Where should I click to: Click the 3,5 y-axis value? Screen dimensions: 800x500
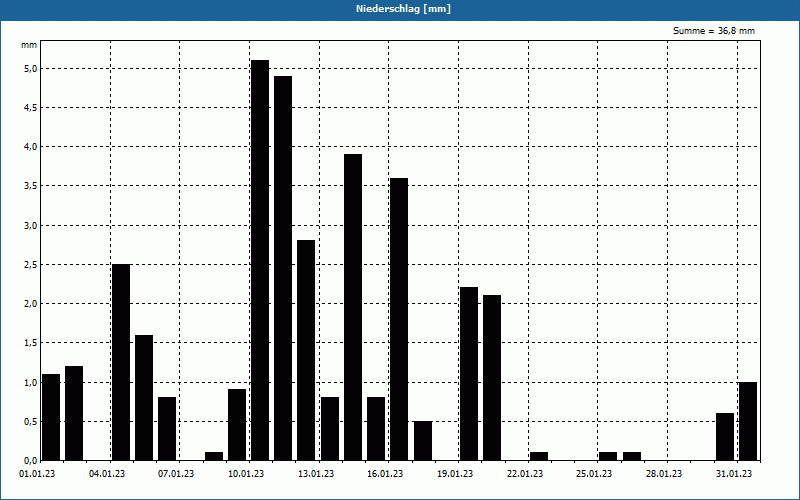click(x=31, y=186)
